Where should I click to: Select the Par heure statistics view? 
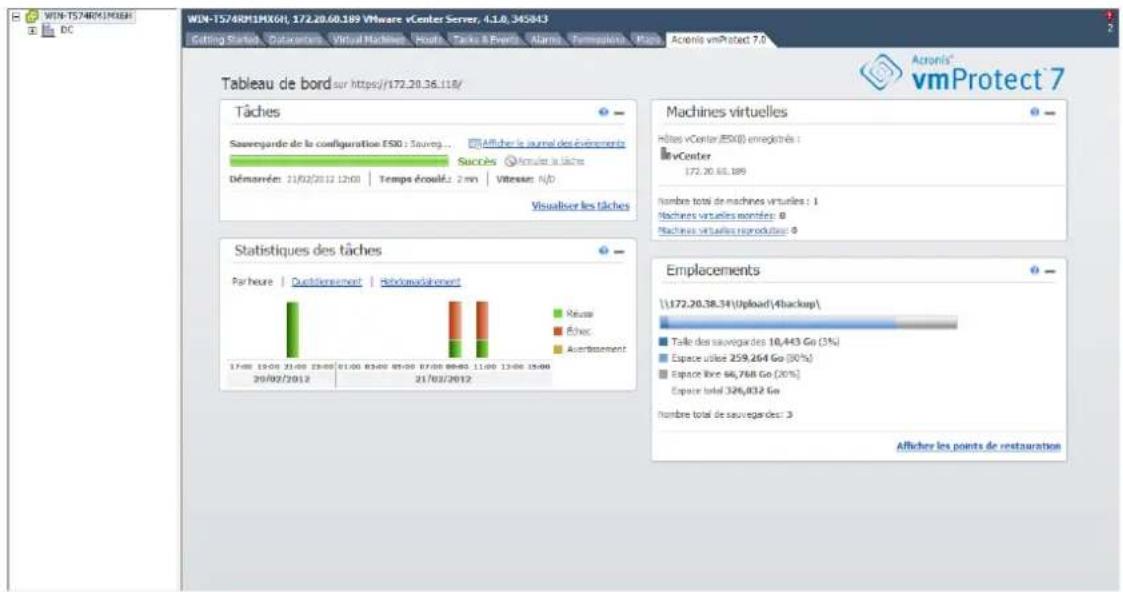pyautogui.click(x=253, y=282)
